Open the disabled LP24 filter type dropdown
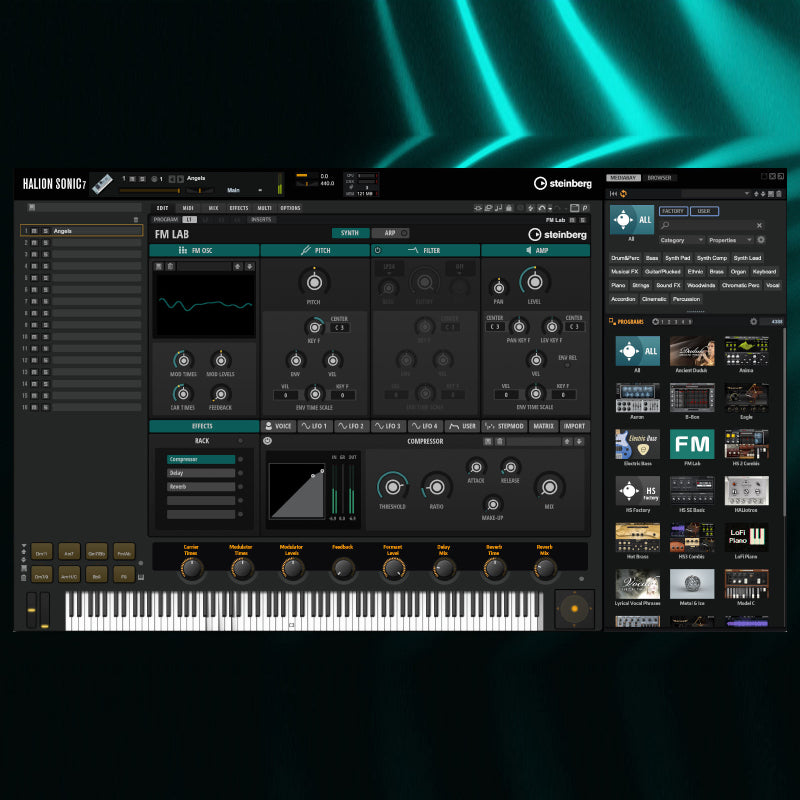 389,266
